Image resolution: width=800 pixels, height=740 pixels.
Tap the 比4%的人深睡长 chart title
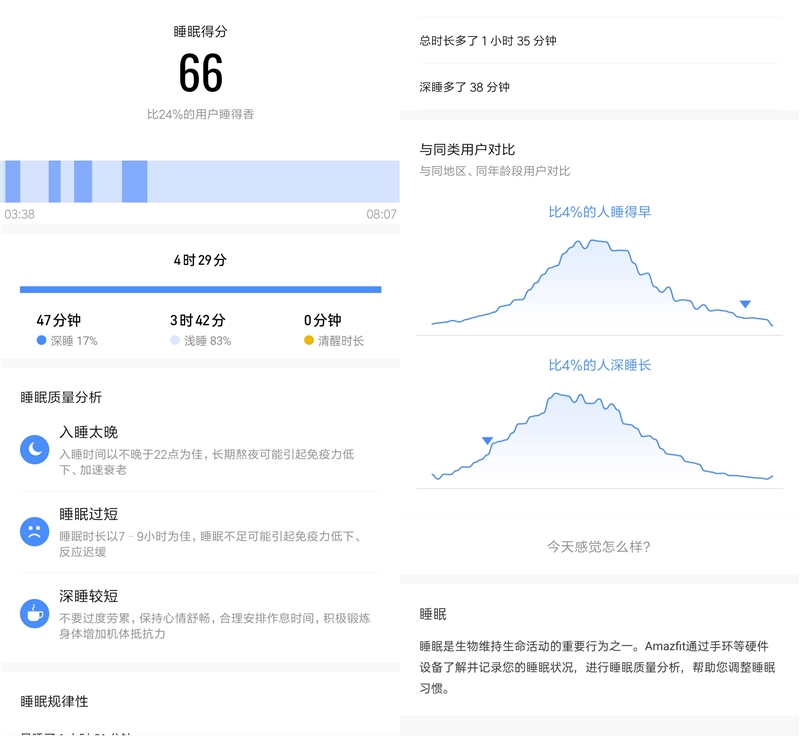click(599, 365)
